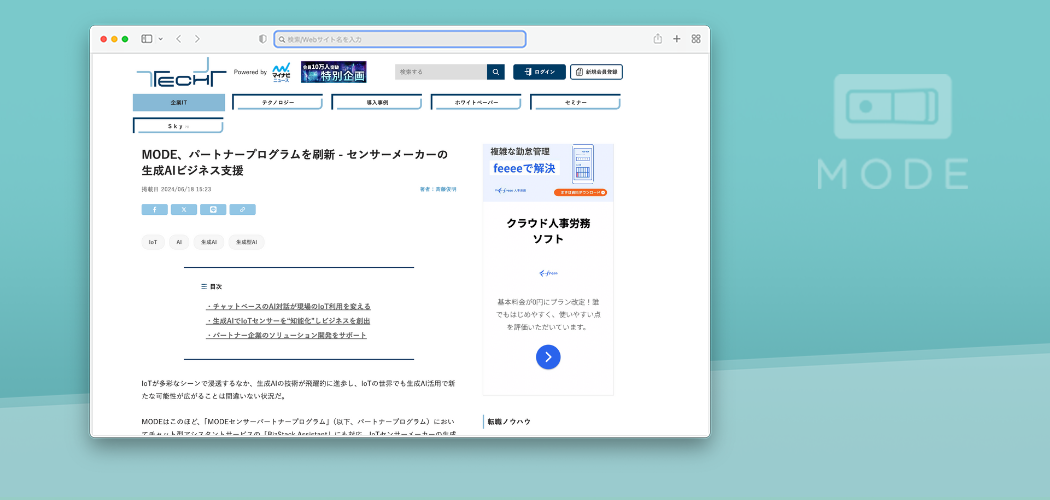Click the privacy shield icon

pyautogui.click(x=263, y=39)
